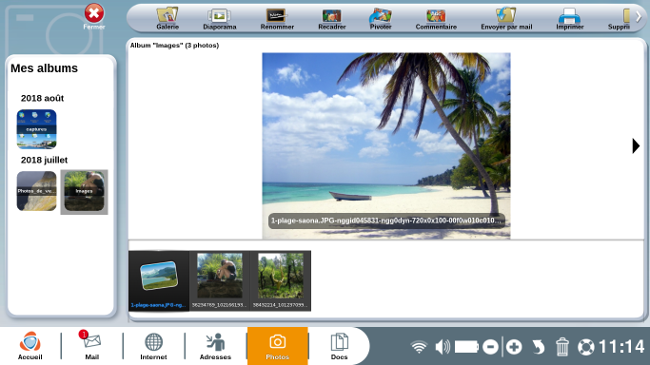Print the photo with Imprimer
The image size is (650, 365).
(x=570, y=19)
